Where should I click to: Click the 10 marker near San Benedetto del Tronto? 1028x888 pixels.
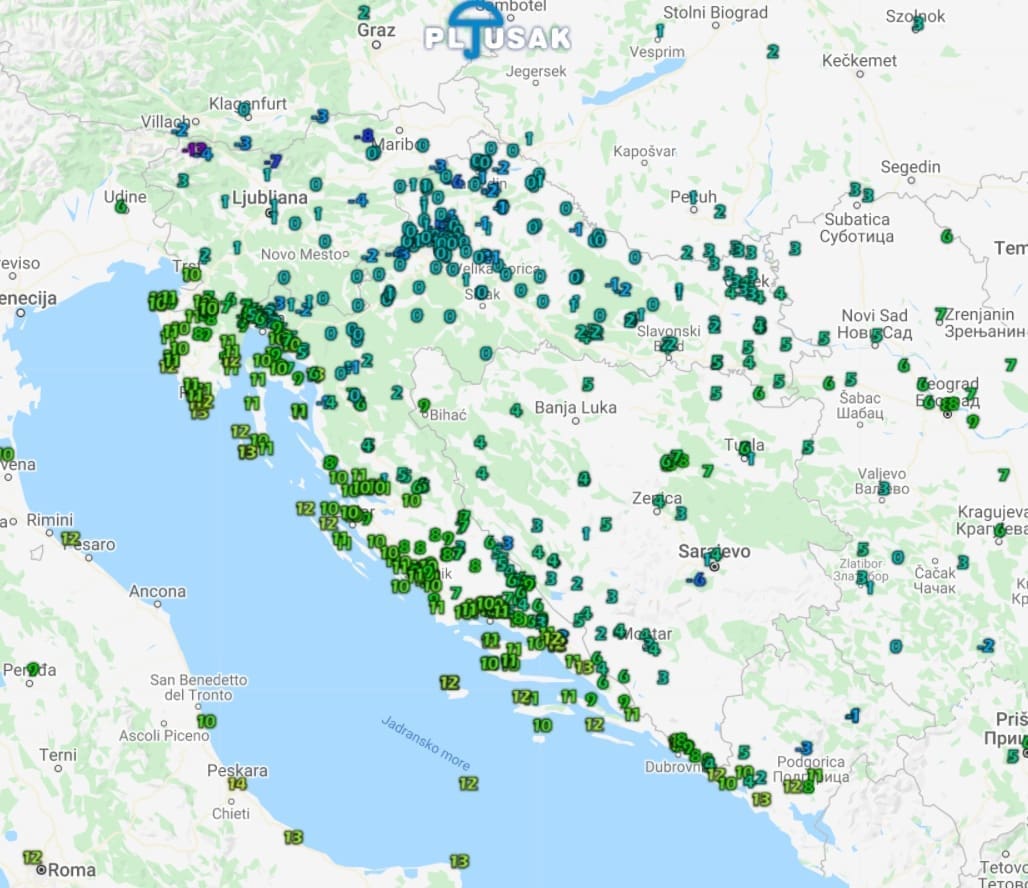(206, 721)
